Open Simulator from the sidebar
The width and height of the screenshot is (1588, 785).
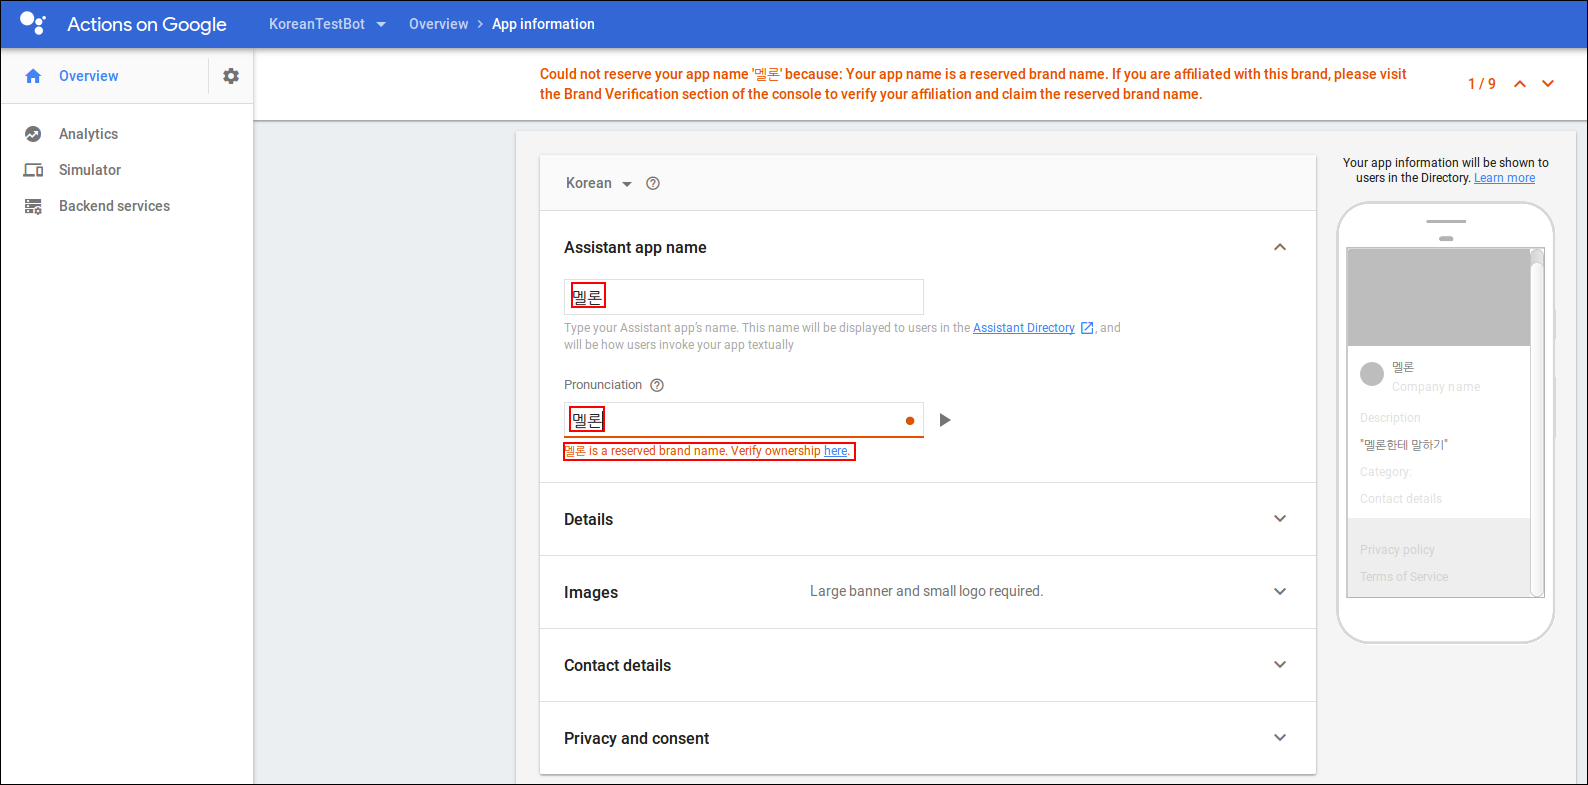pyautogui.click(x=90, y=170)
